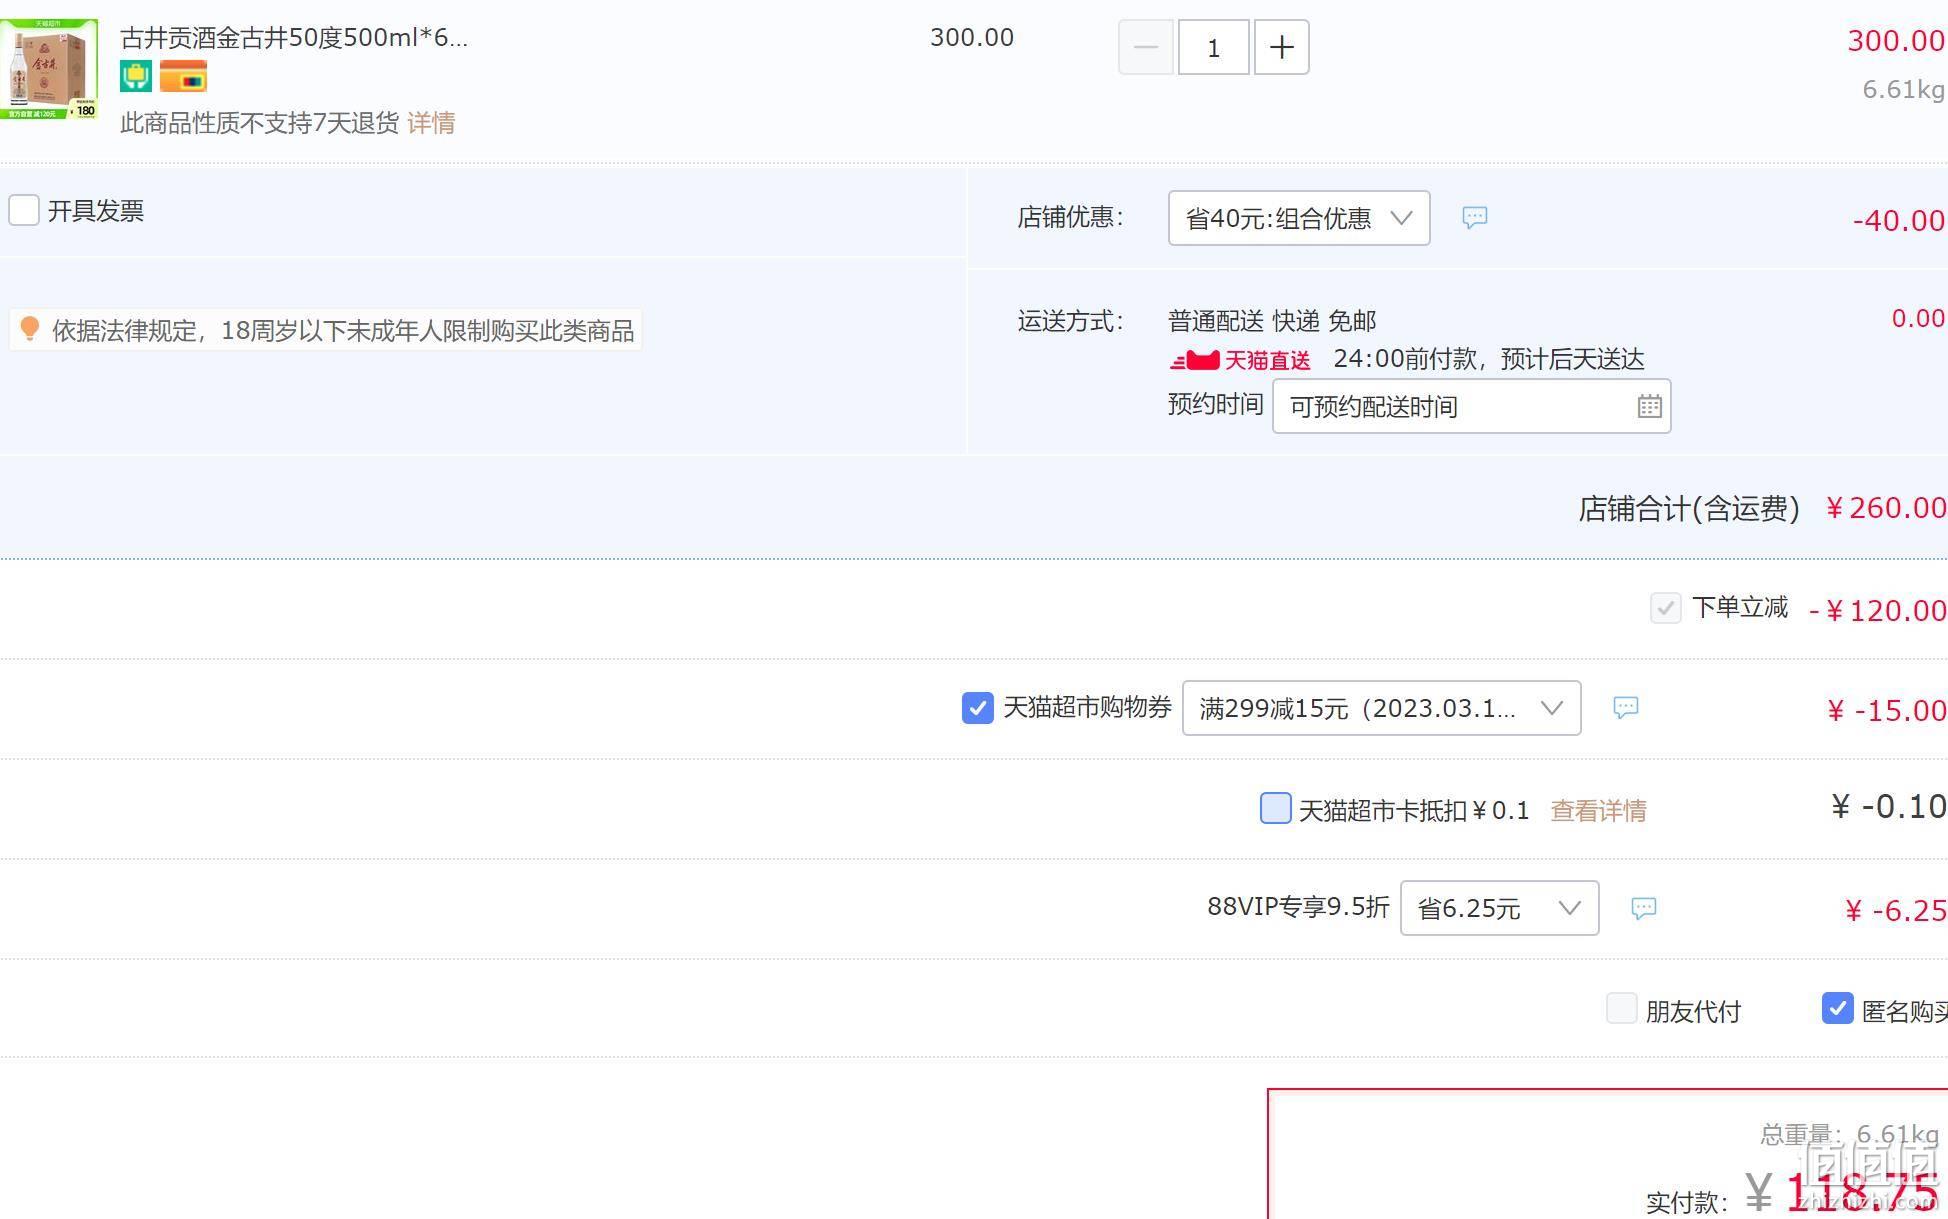The height and width of the screenshot is (1219, 1948).
Task: Check the 朋友代付 checkbox
Action: tap(1621, 1008)
